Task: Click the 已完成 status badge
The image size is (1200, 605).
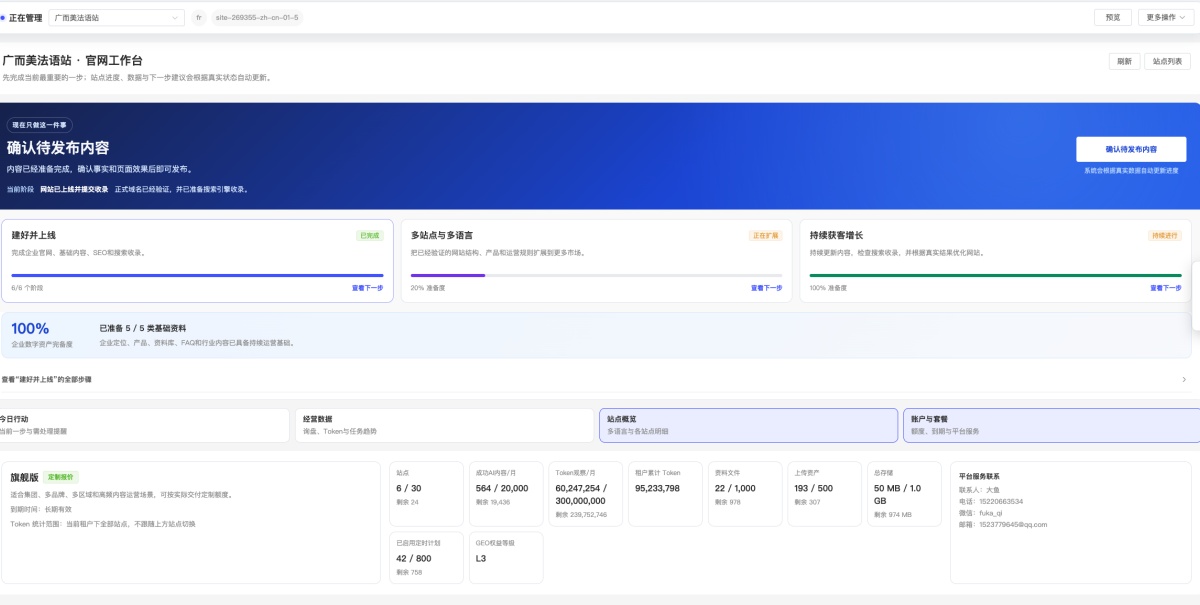Action: click(370, 236)
